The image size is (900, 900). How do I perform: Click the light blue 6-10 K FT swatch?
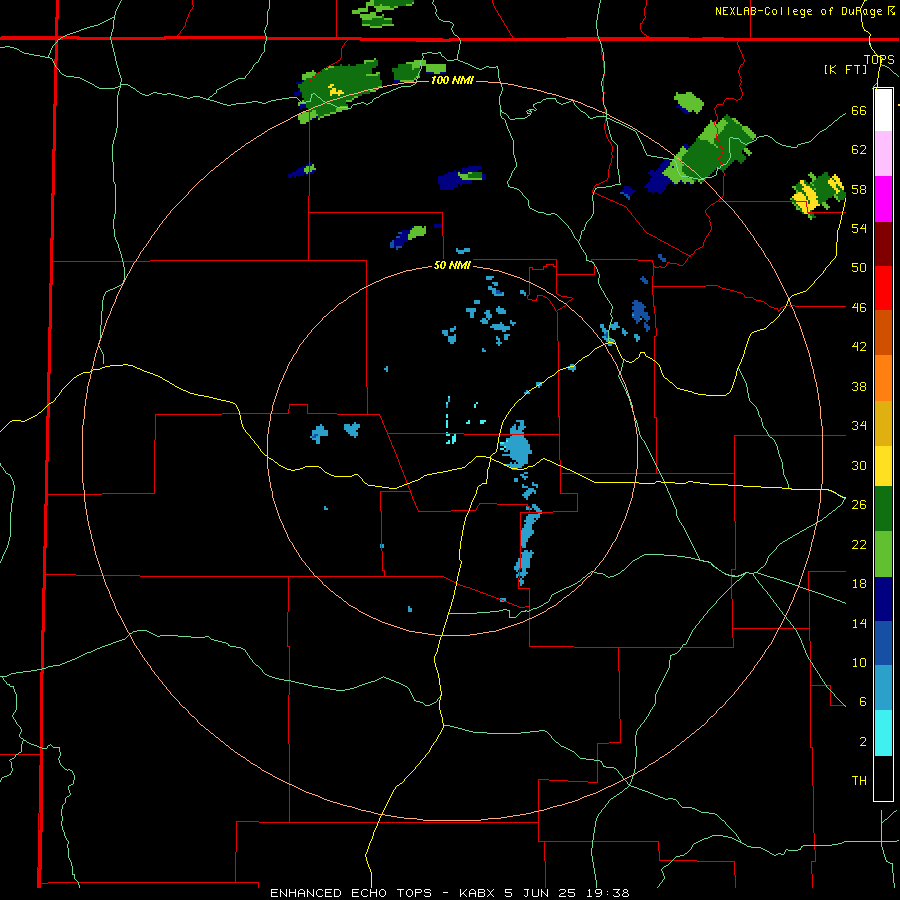883,687
